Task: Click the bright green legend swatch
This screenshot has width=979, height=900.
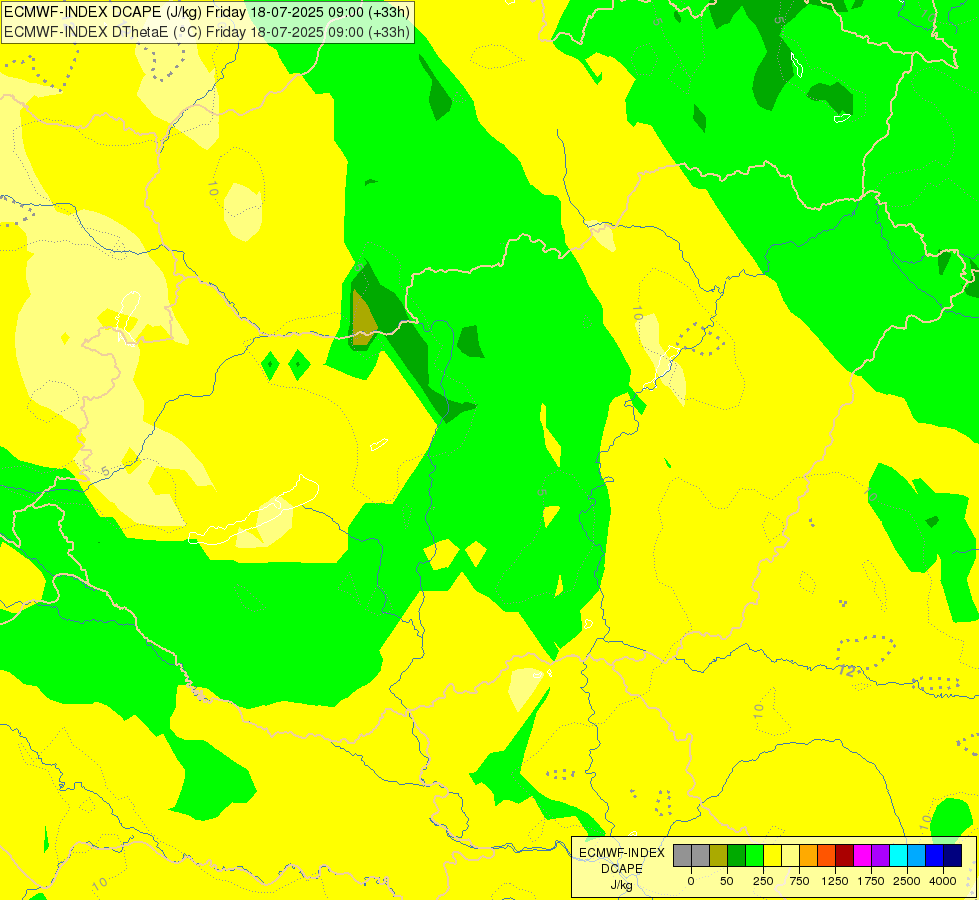Action: pyautogui.click(x=754, y=855)
